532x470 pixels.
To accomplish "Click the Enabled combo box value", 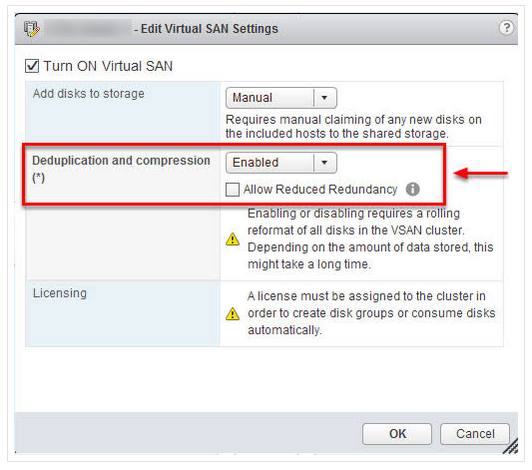I will point(270,163).
